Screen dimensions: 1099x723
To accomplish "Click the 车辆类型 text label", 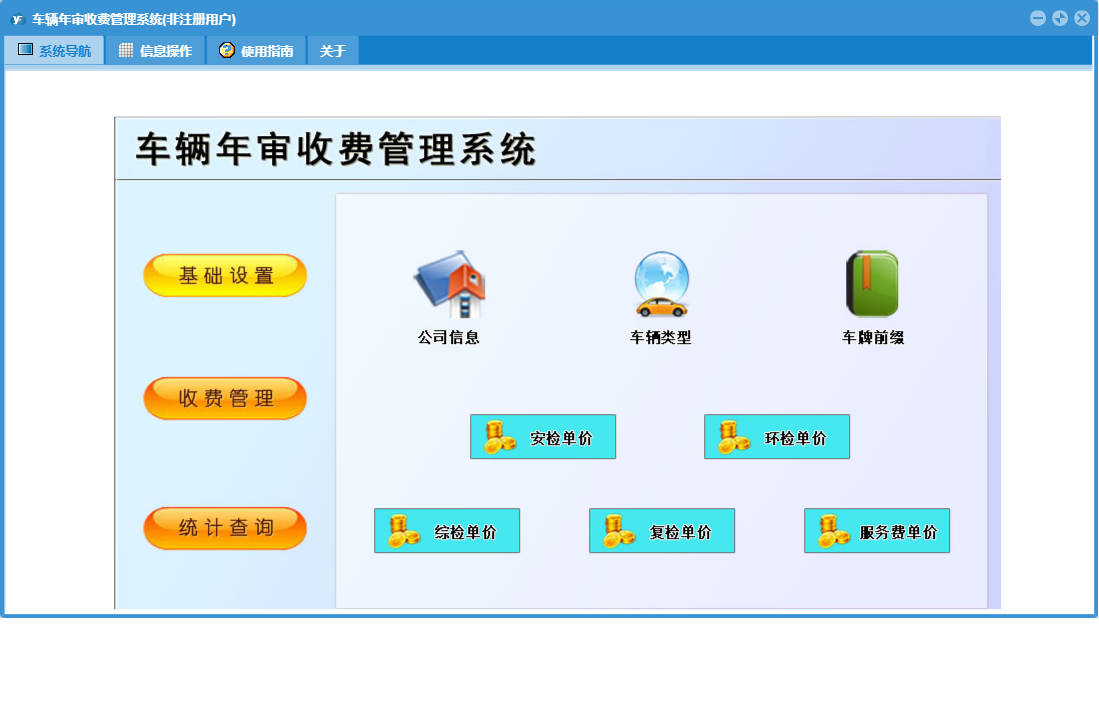I will point(661,338).
